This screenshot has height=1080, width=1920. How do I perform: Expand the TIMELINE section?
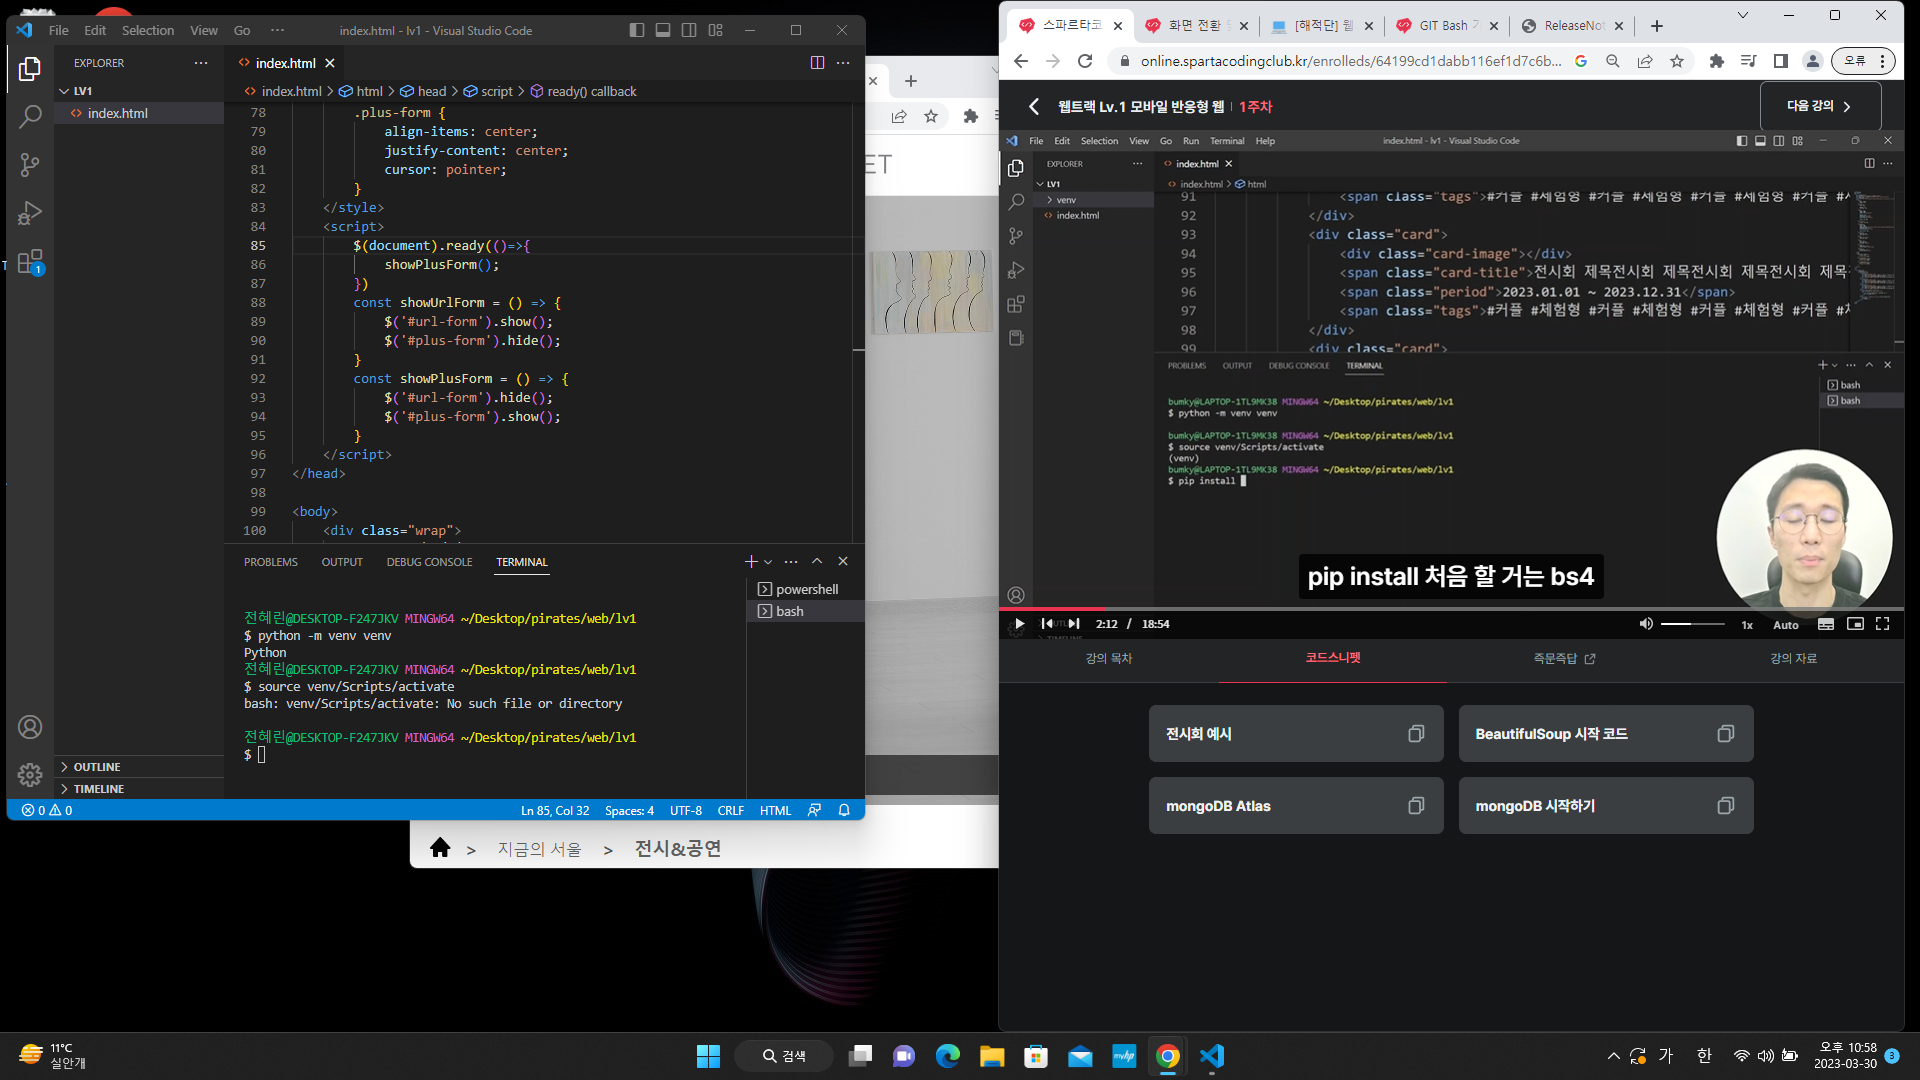click(x=140, y=789)
